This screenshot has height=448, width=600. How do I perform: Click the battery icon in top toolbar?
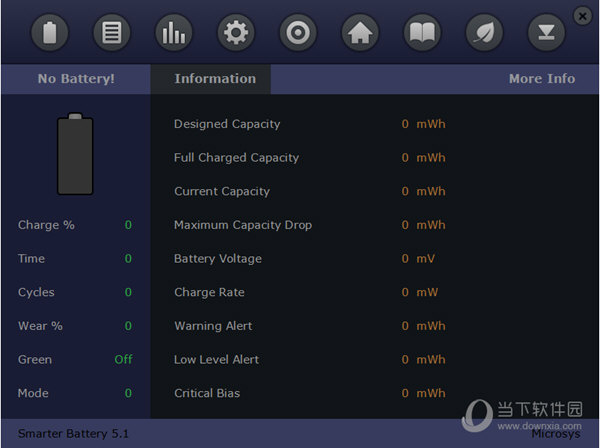[49, 33]
